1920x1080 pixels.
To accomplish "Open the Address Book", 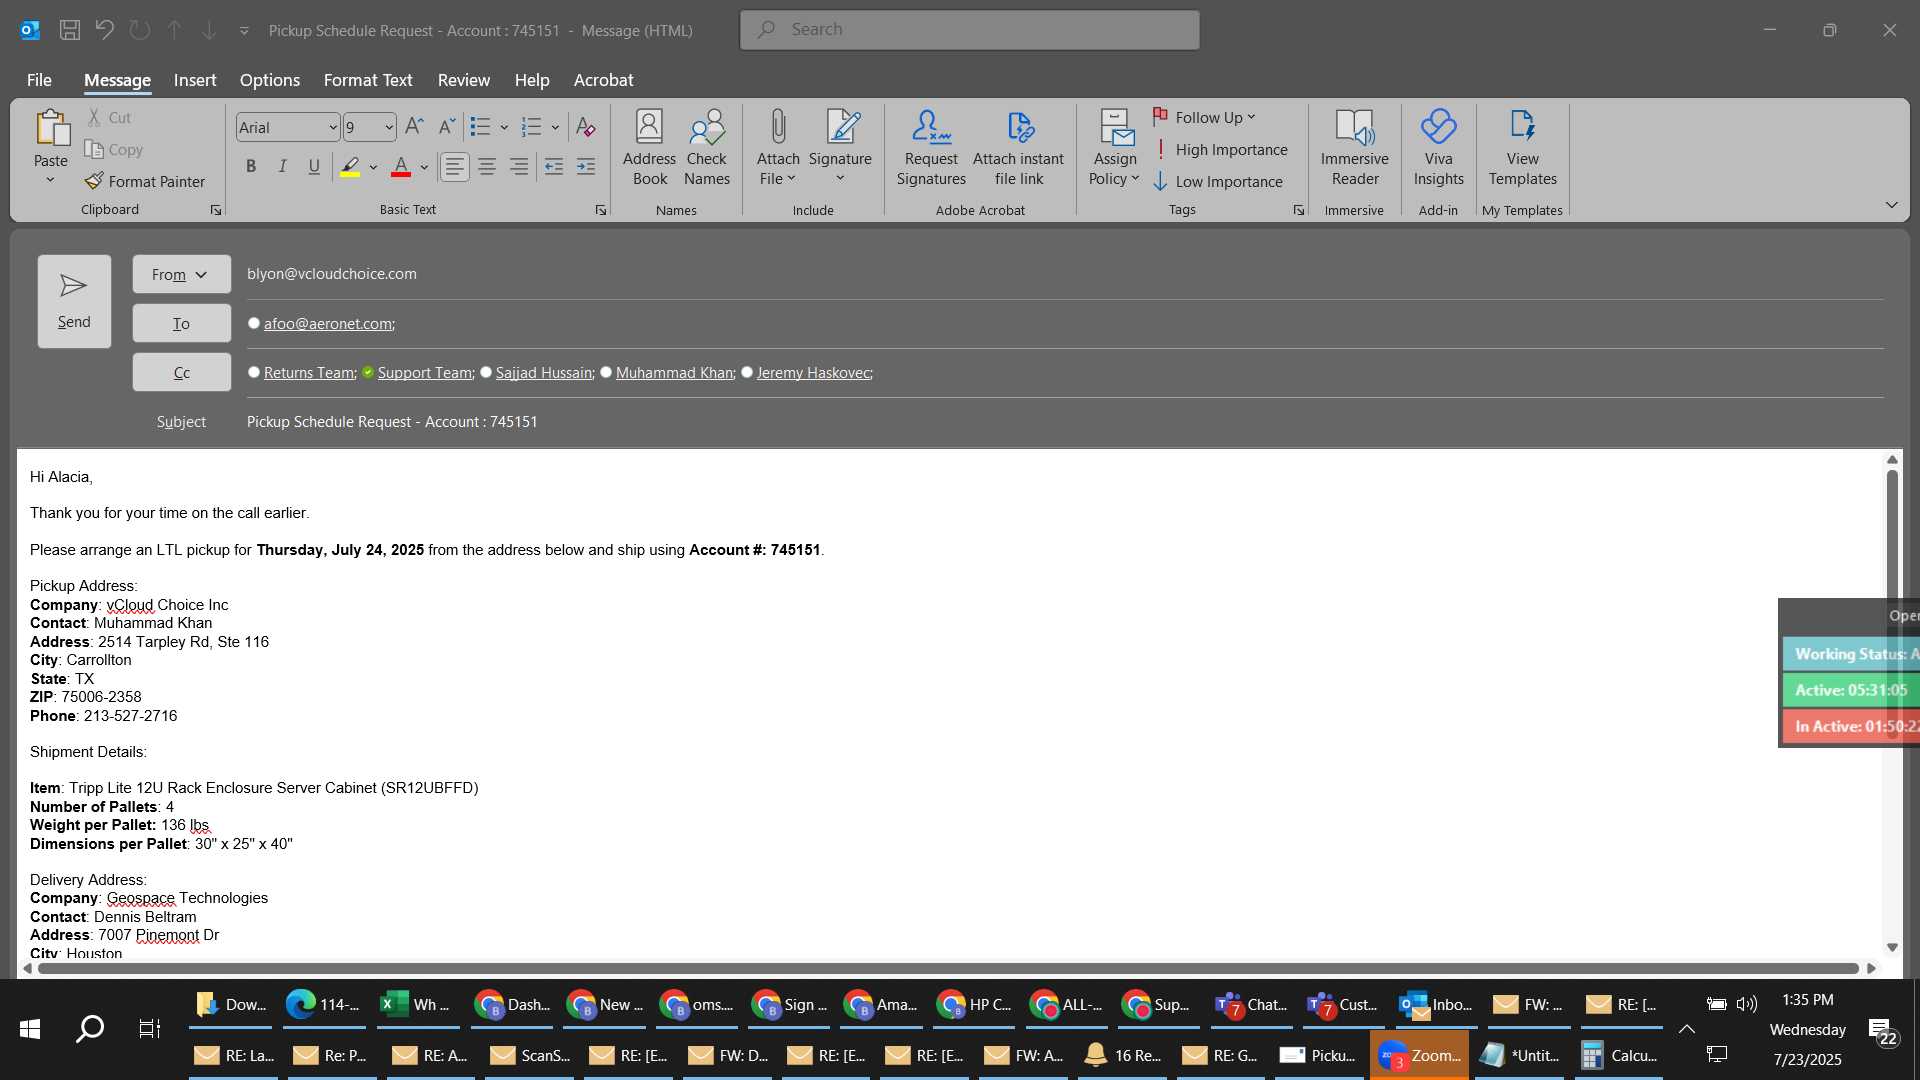I will click(x=650, y=148).
